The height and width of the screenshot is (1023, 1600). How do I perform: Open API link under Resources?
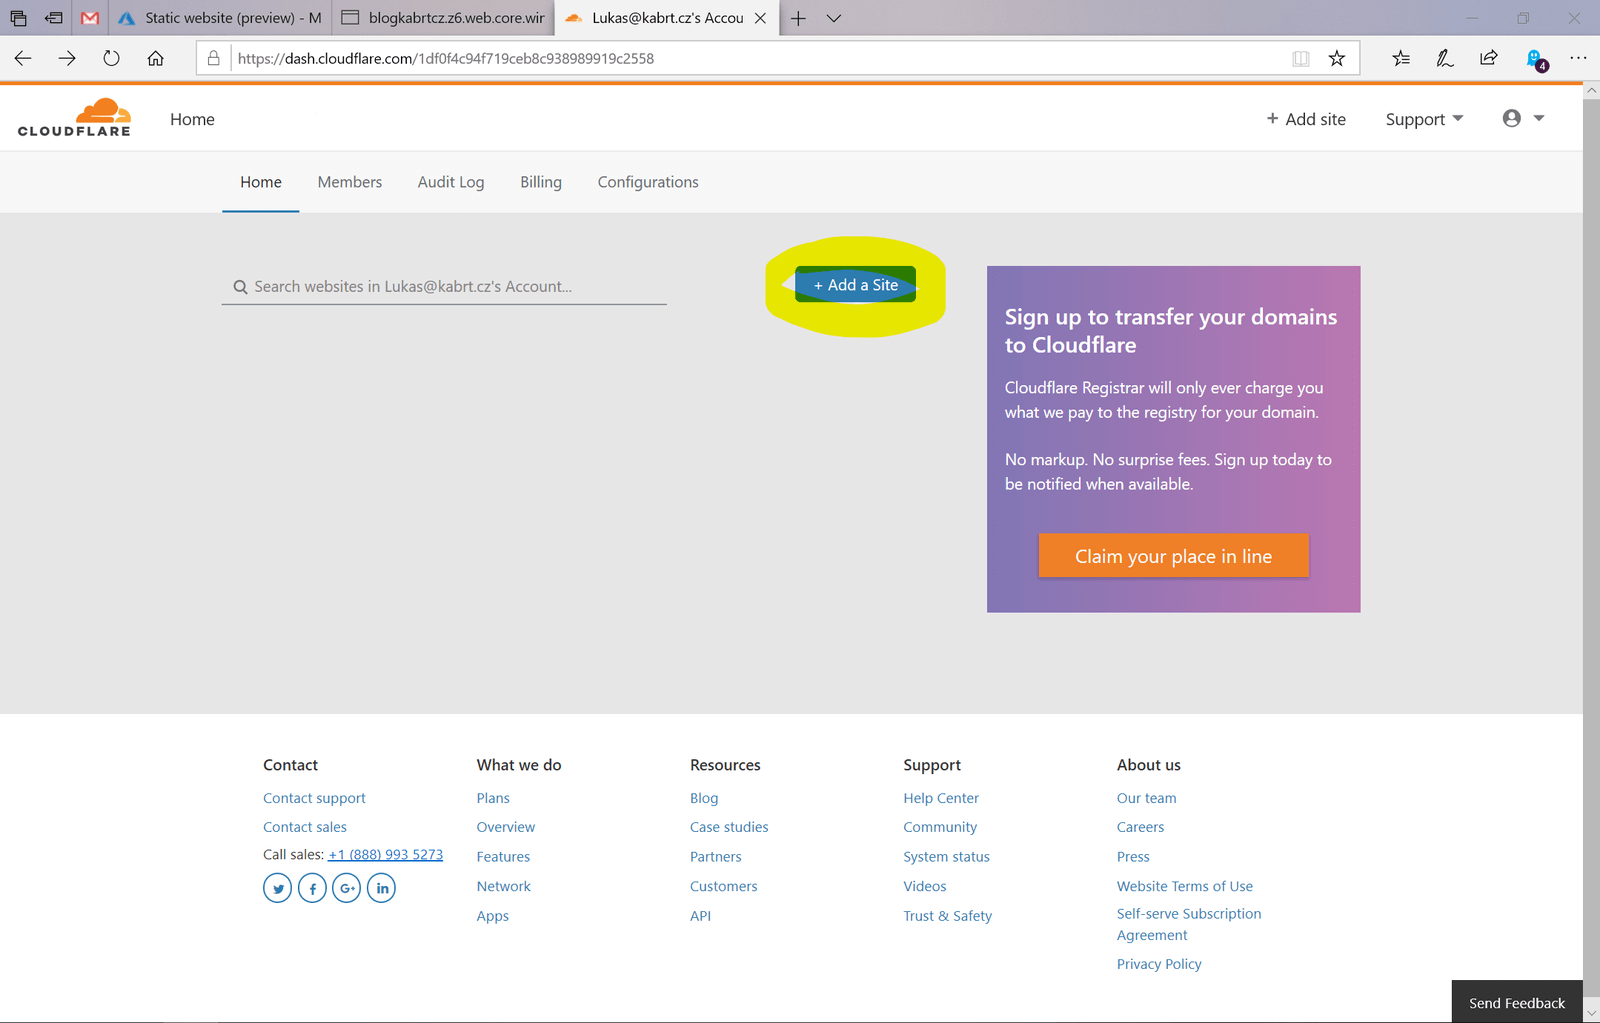click(x=700, y=916)
